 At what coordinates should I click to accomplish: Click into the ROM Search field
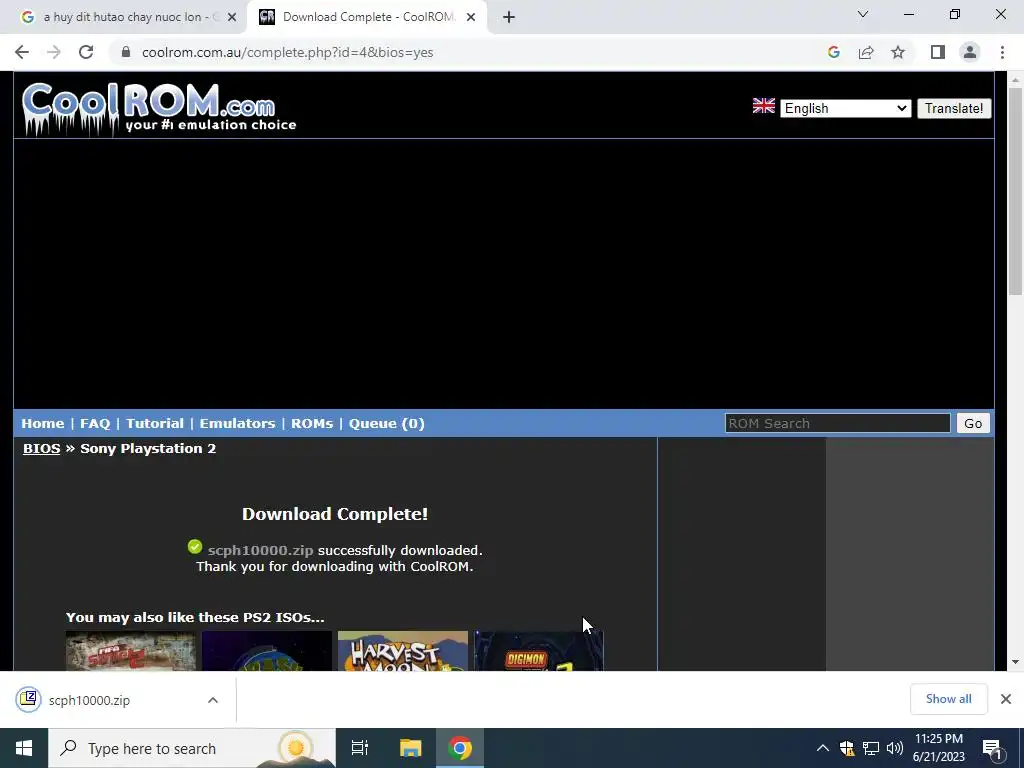tap(837, 423)
